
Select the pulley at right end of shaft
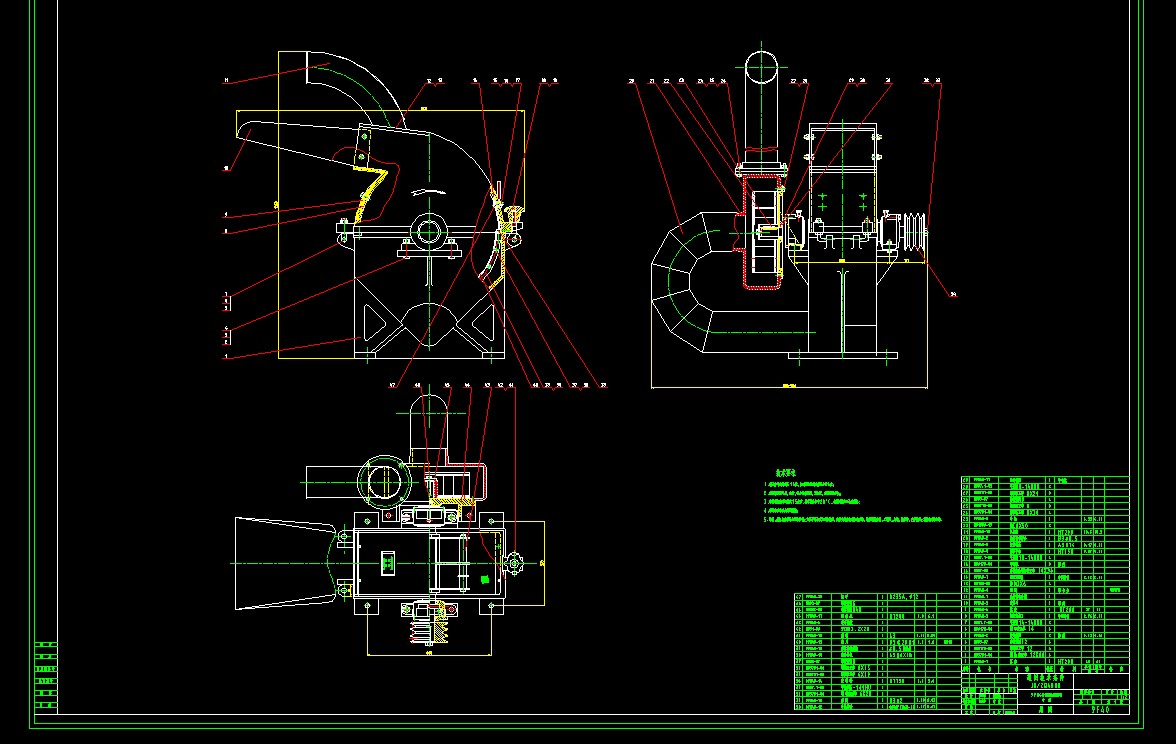pos(912,234)
